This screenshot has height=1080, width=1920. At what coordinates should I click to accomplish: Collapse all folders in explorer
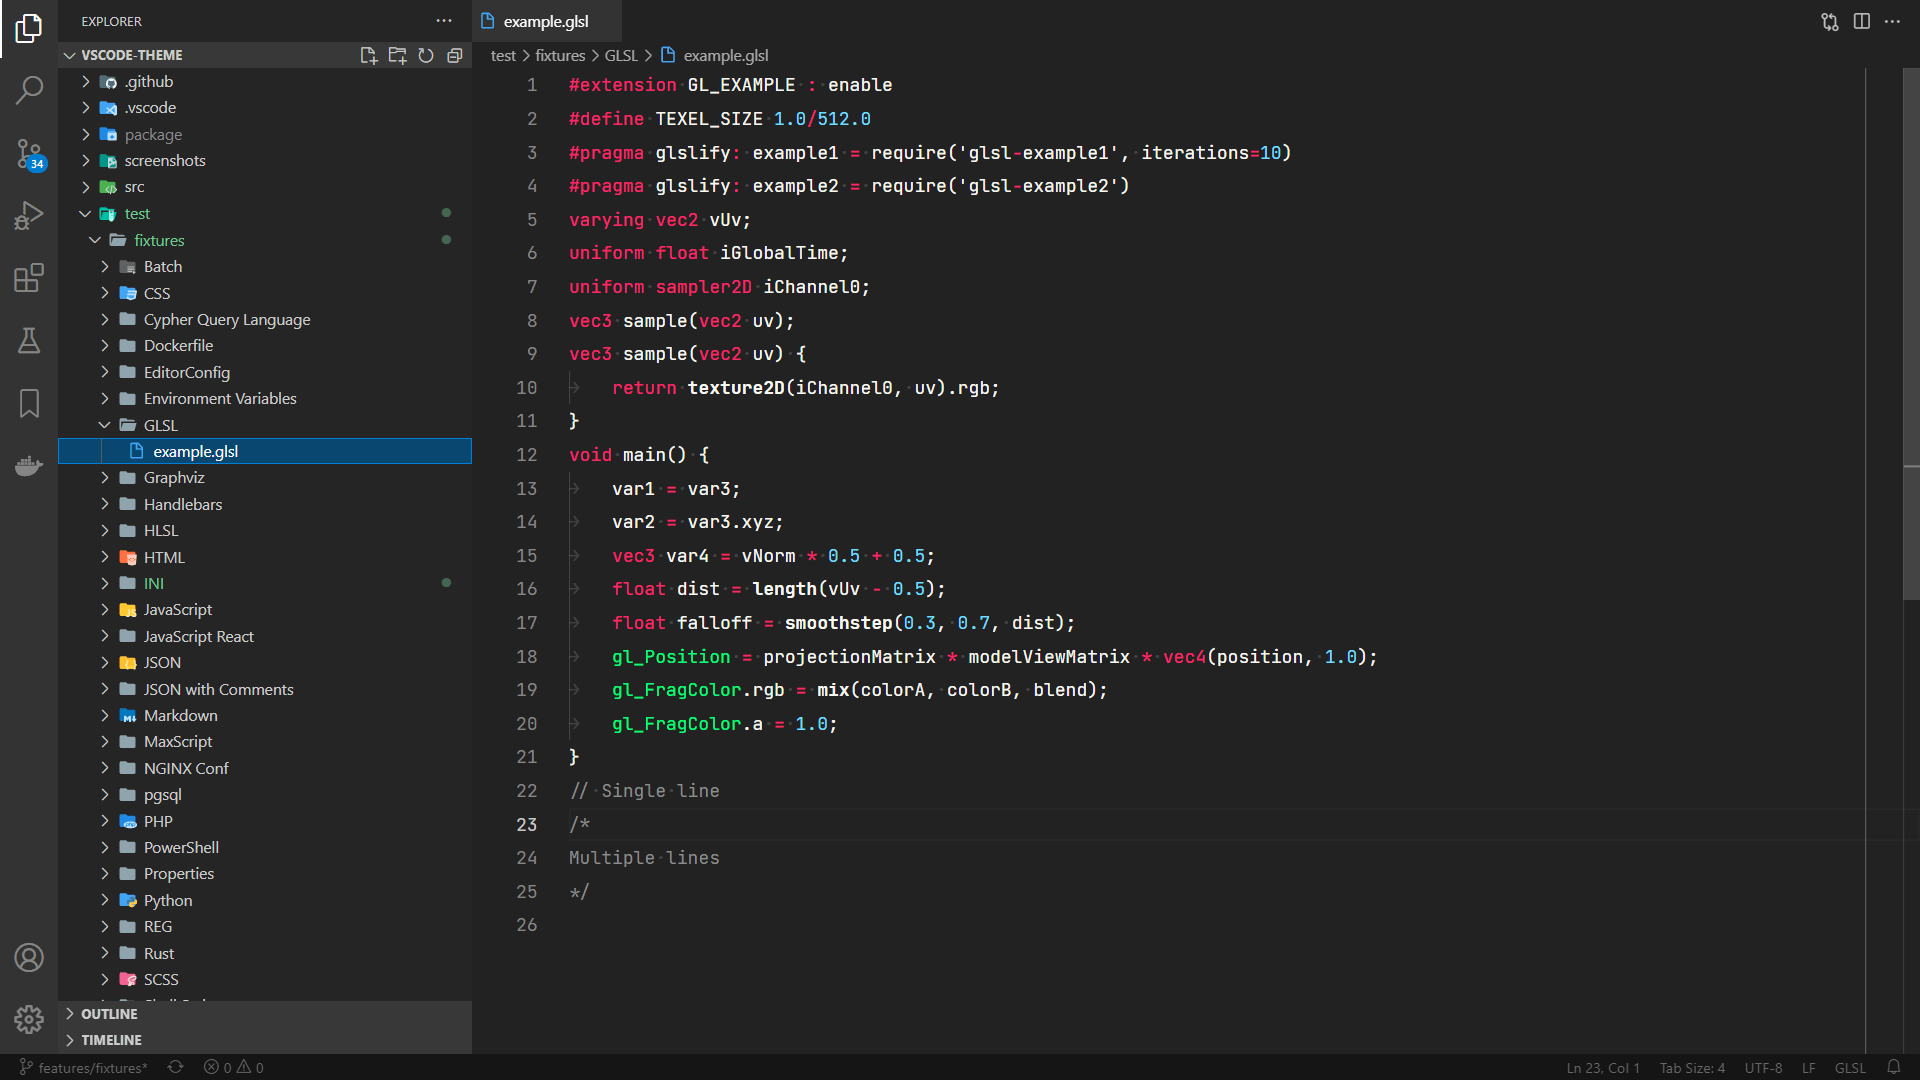tap(455, 55)
